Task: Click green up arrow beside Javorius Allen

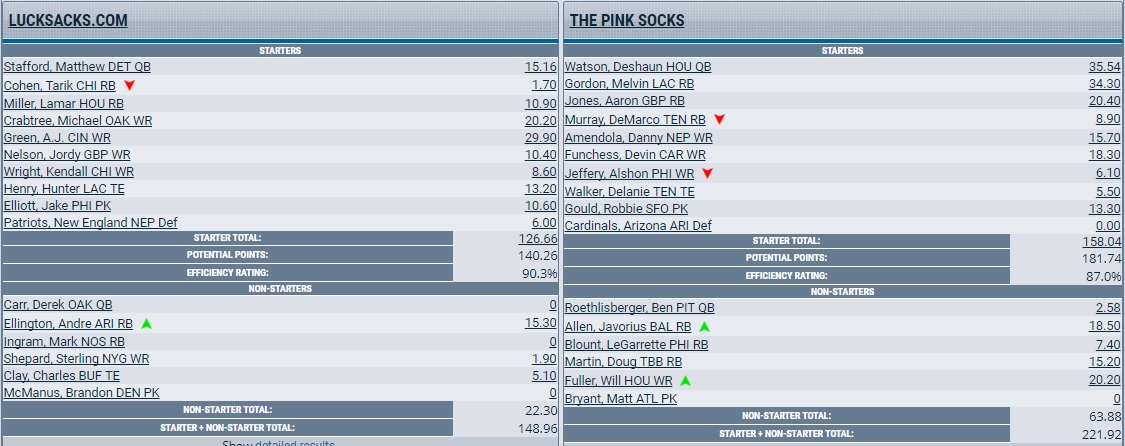Action: [704, 327]
